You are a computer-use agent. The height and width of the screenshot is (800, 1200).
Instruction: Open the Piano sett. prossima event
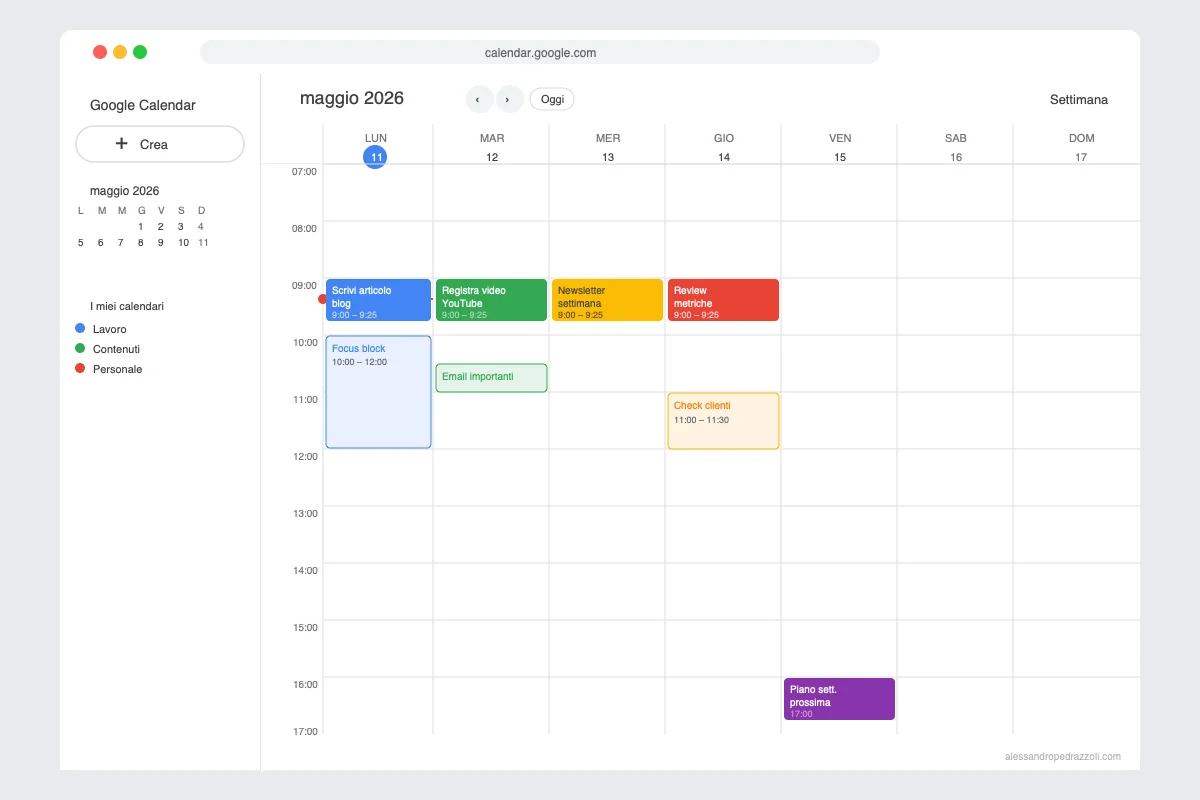[x=839, y=699]
